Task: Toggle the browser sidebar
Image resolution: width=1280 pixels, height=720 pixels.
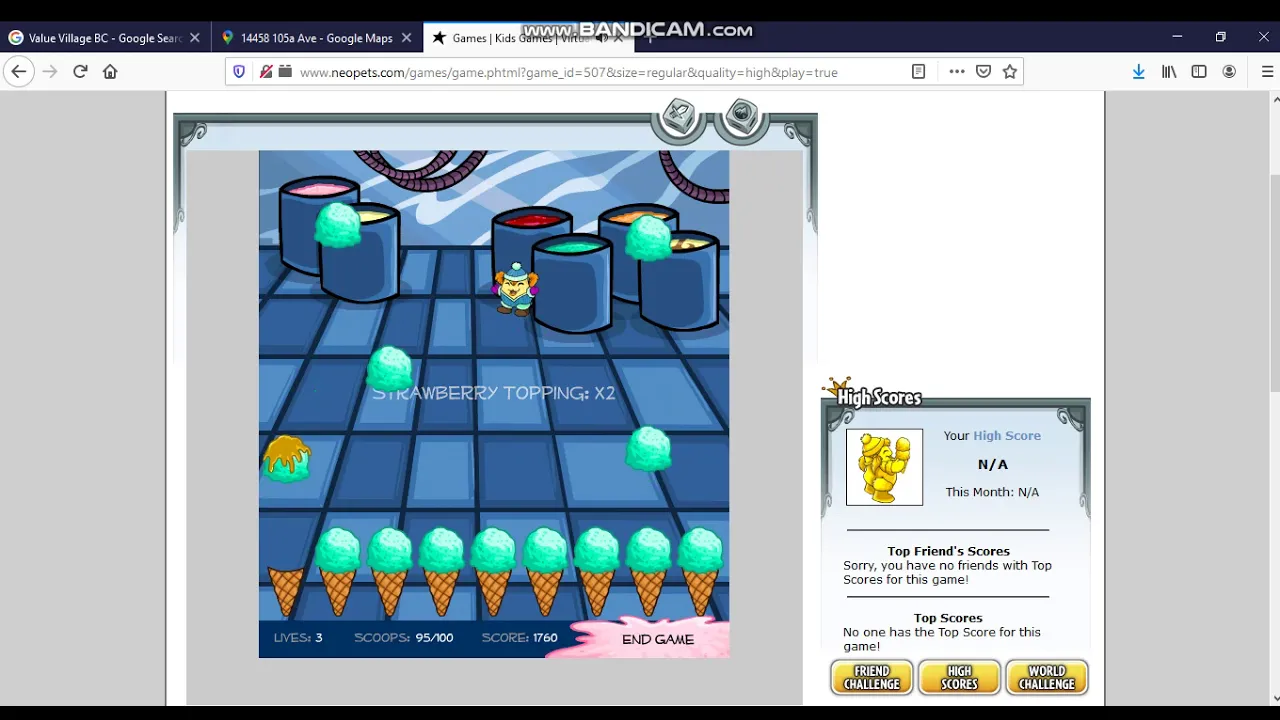Action: point(1199,71)
